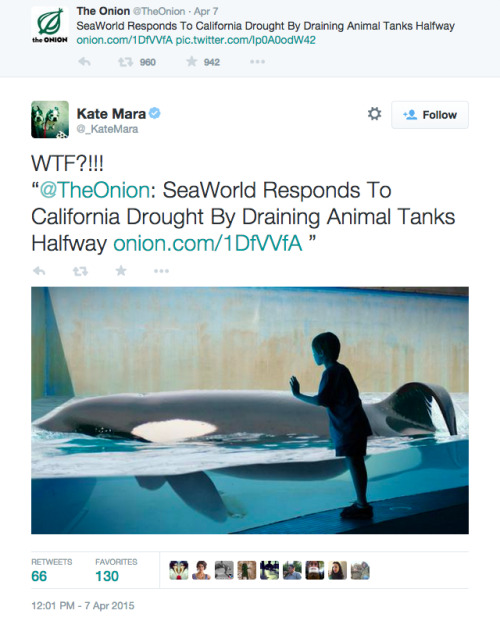
Task: Open the onion.com/1DfVVfA link in Kate's tweet
Action: [208, 244]
